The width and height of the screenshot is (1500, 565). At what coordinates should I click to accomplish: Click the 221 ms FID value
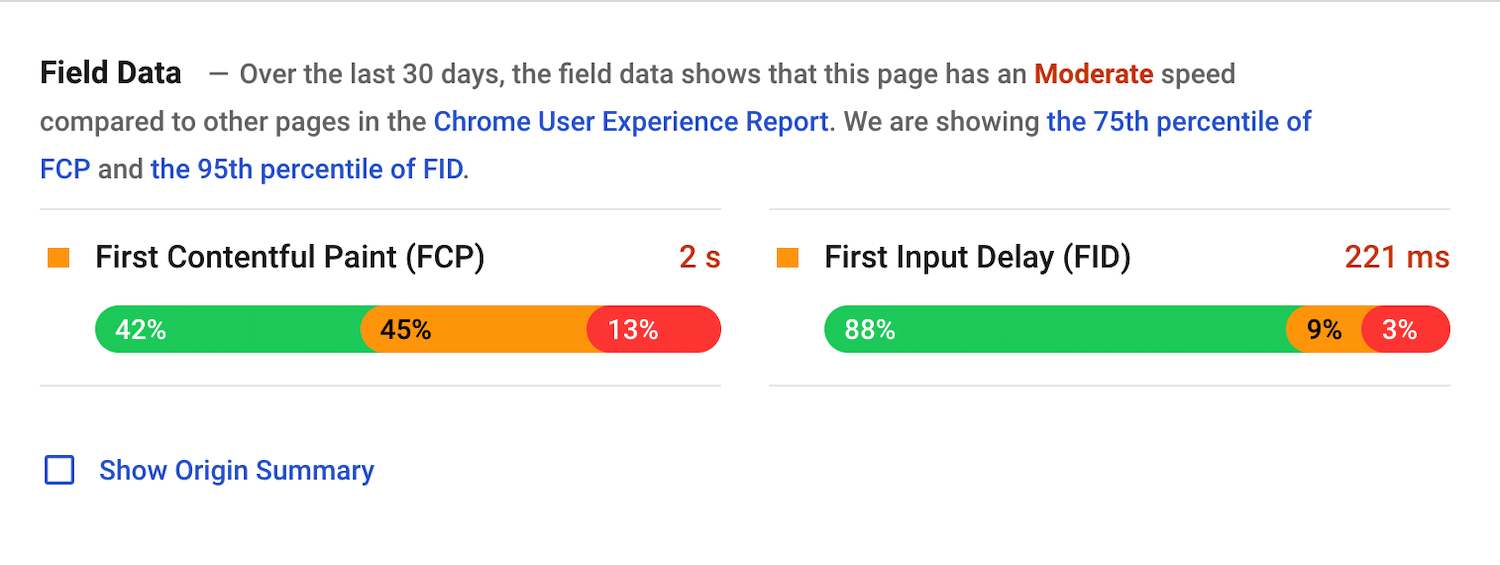click(1396, 258)
